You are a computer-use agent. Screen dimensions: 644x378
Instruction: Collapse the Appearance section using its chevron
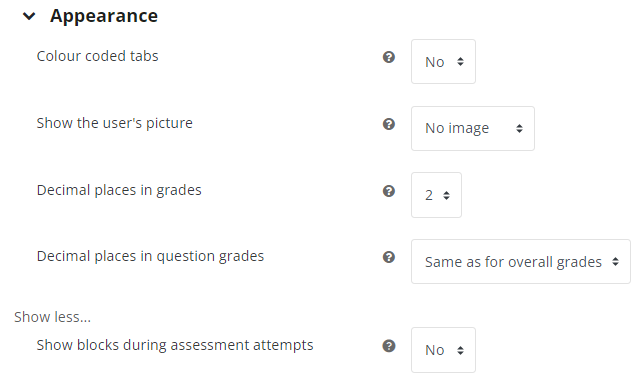29,16
